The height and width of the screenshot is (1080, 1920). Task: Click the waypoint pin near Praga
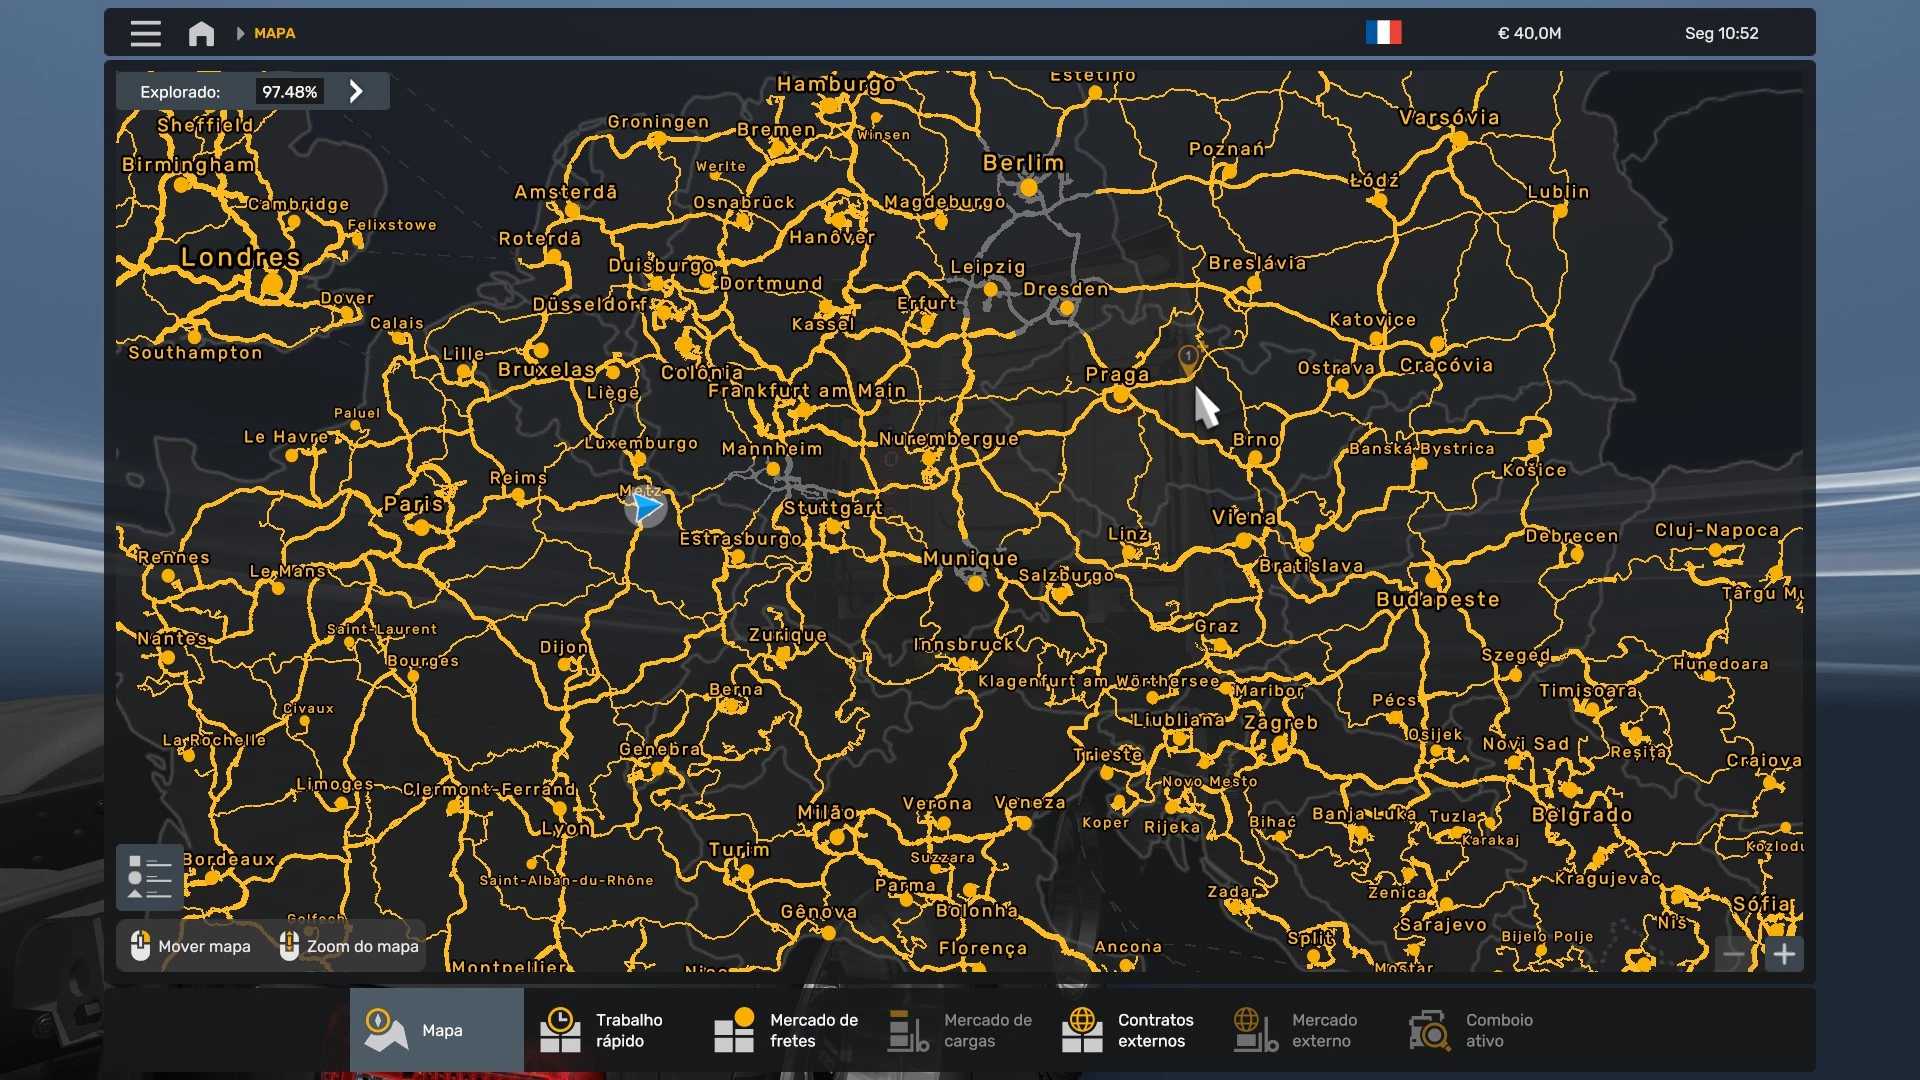coord(1187,358)
